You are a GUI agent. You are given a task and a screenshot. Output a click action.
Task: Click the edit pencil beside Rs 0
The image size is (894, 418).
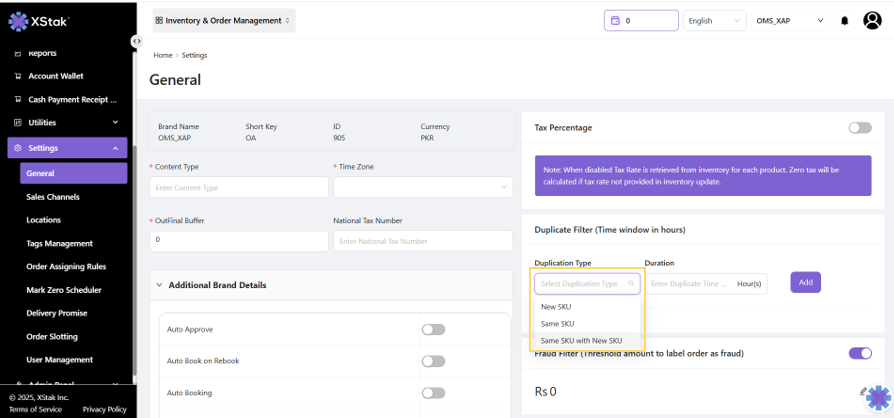coord(862,391)
